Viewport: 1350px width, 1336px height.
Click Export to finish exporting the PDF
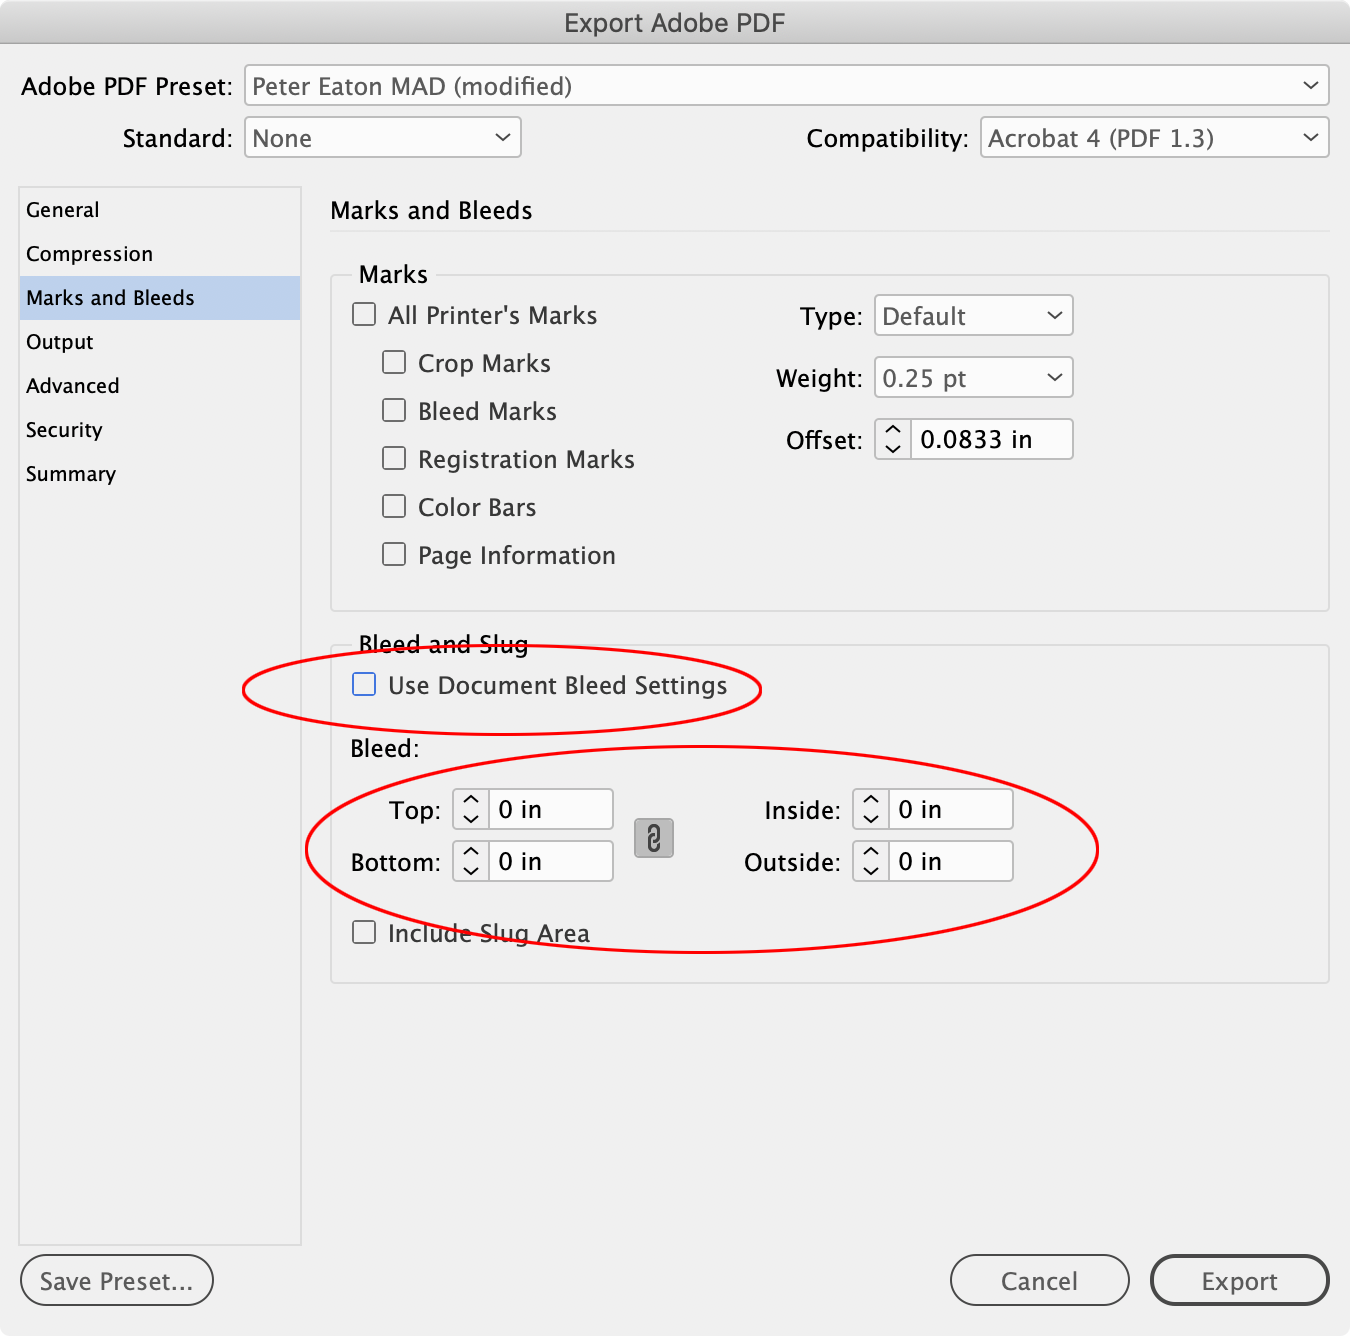click(x=1239, y=1280)
